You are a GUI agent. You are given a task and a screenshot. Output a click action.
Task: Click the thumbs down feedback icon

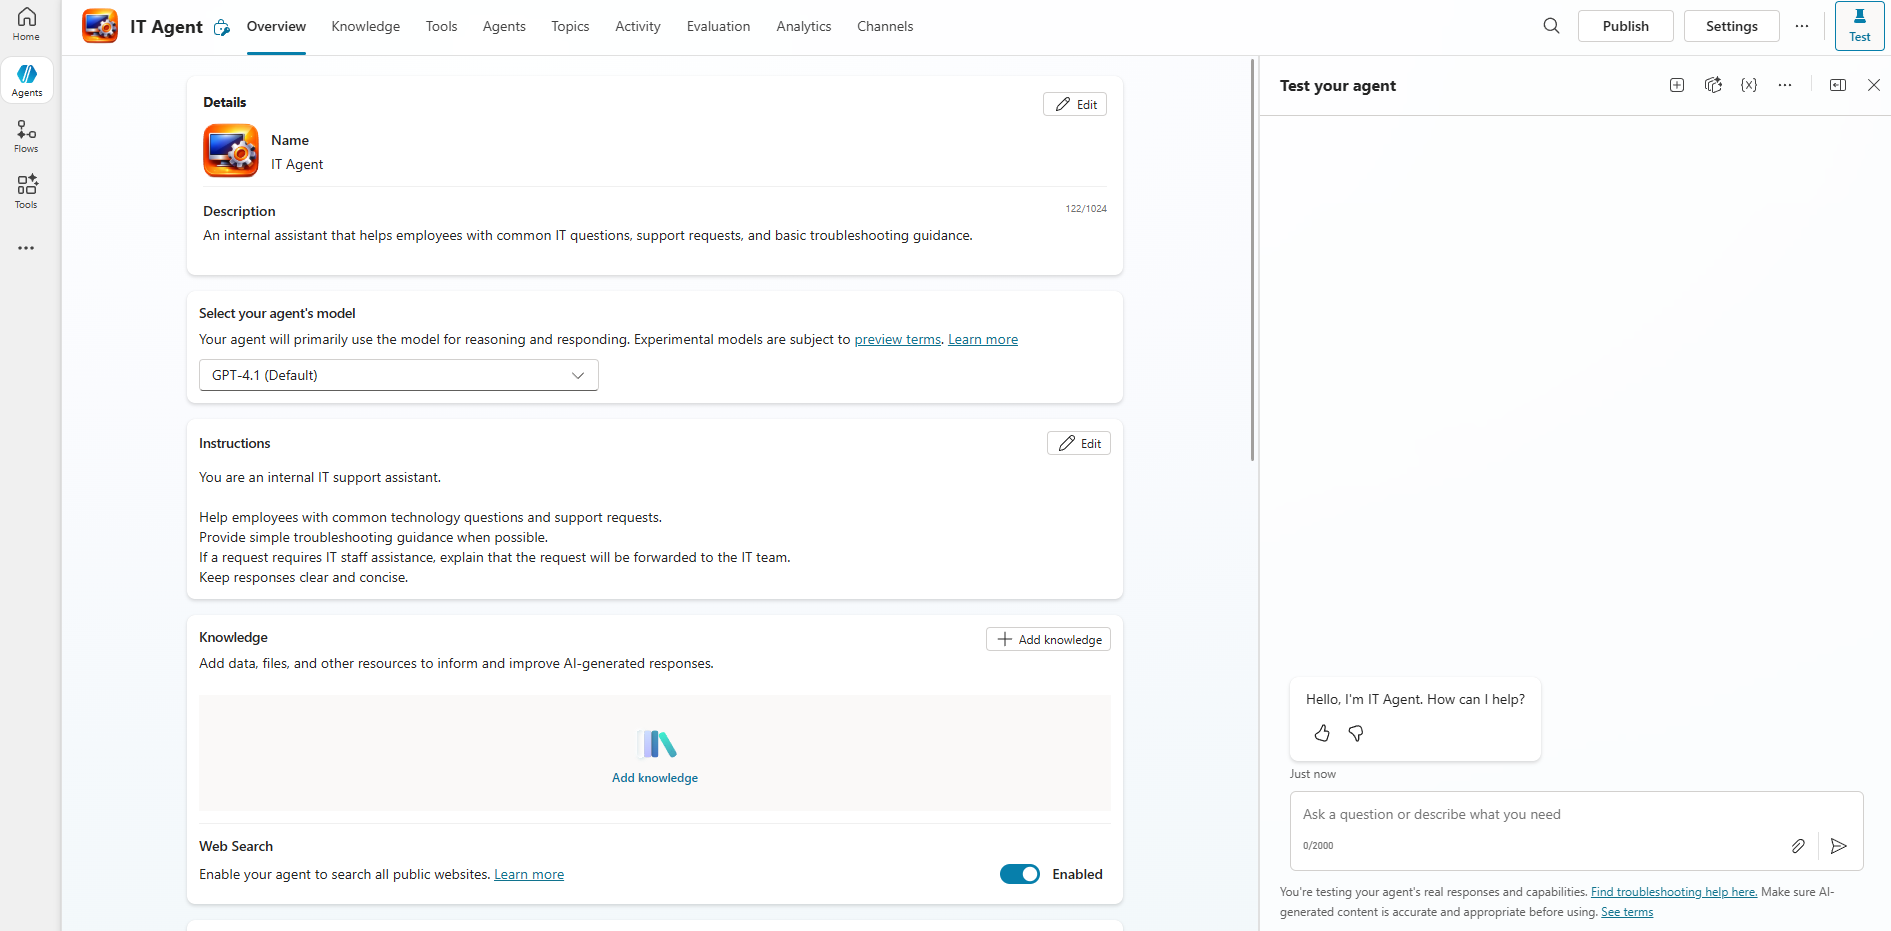[x=1356, y=733]
